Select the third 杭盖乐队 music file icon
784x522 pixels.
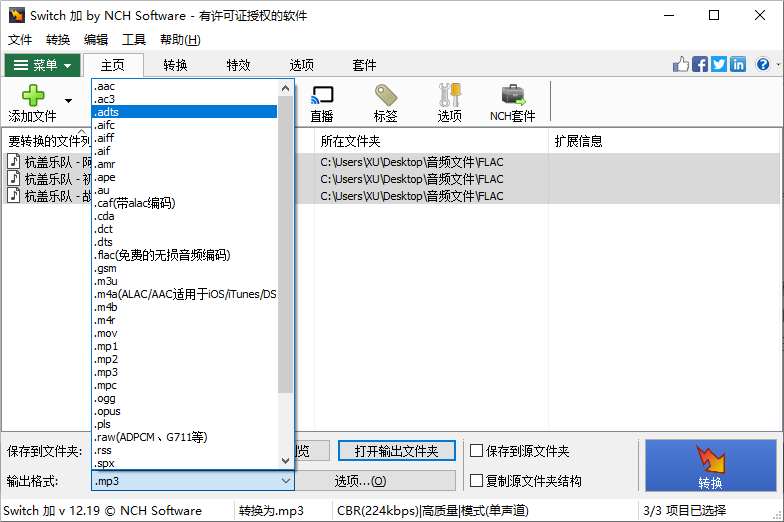pos(14,196)
